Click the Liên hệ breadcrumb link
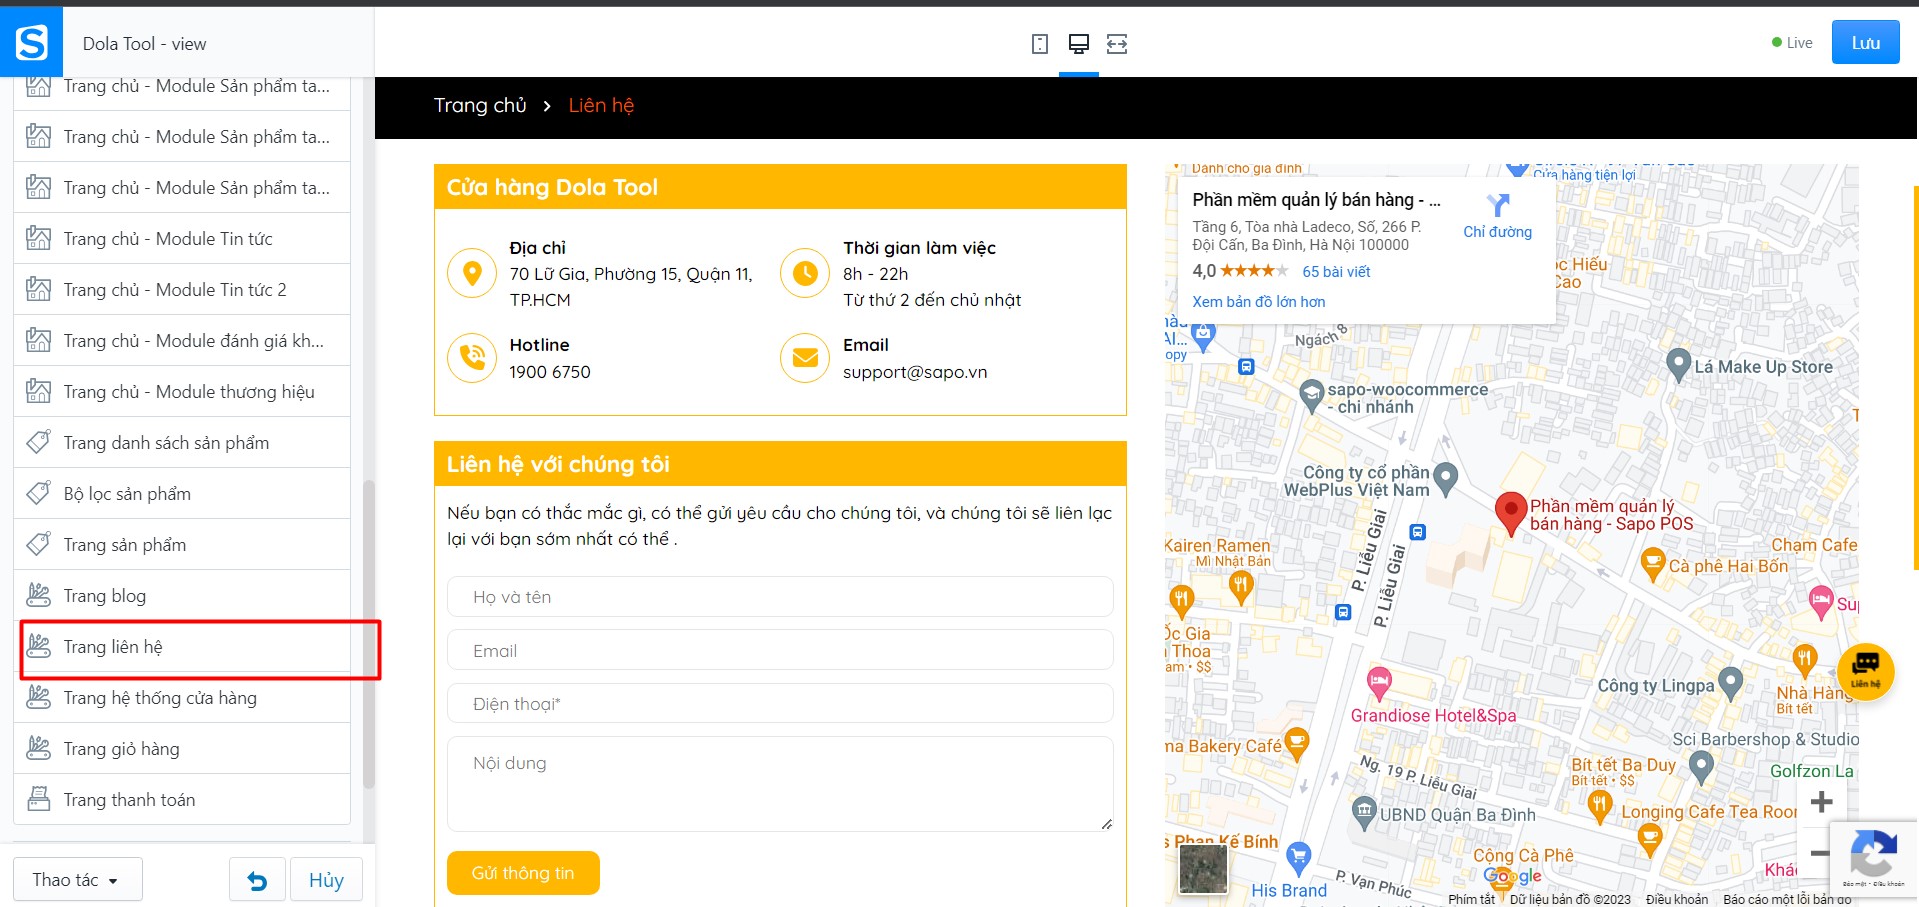The height and width of the screenshot is (907, 1919). pyautogui.click(x=601, y=106)
